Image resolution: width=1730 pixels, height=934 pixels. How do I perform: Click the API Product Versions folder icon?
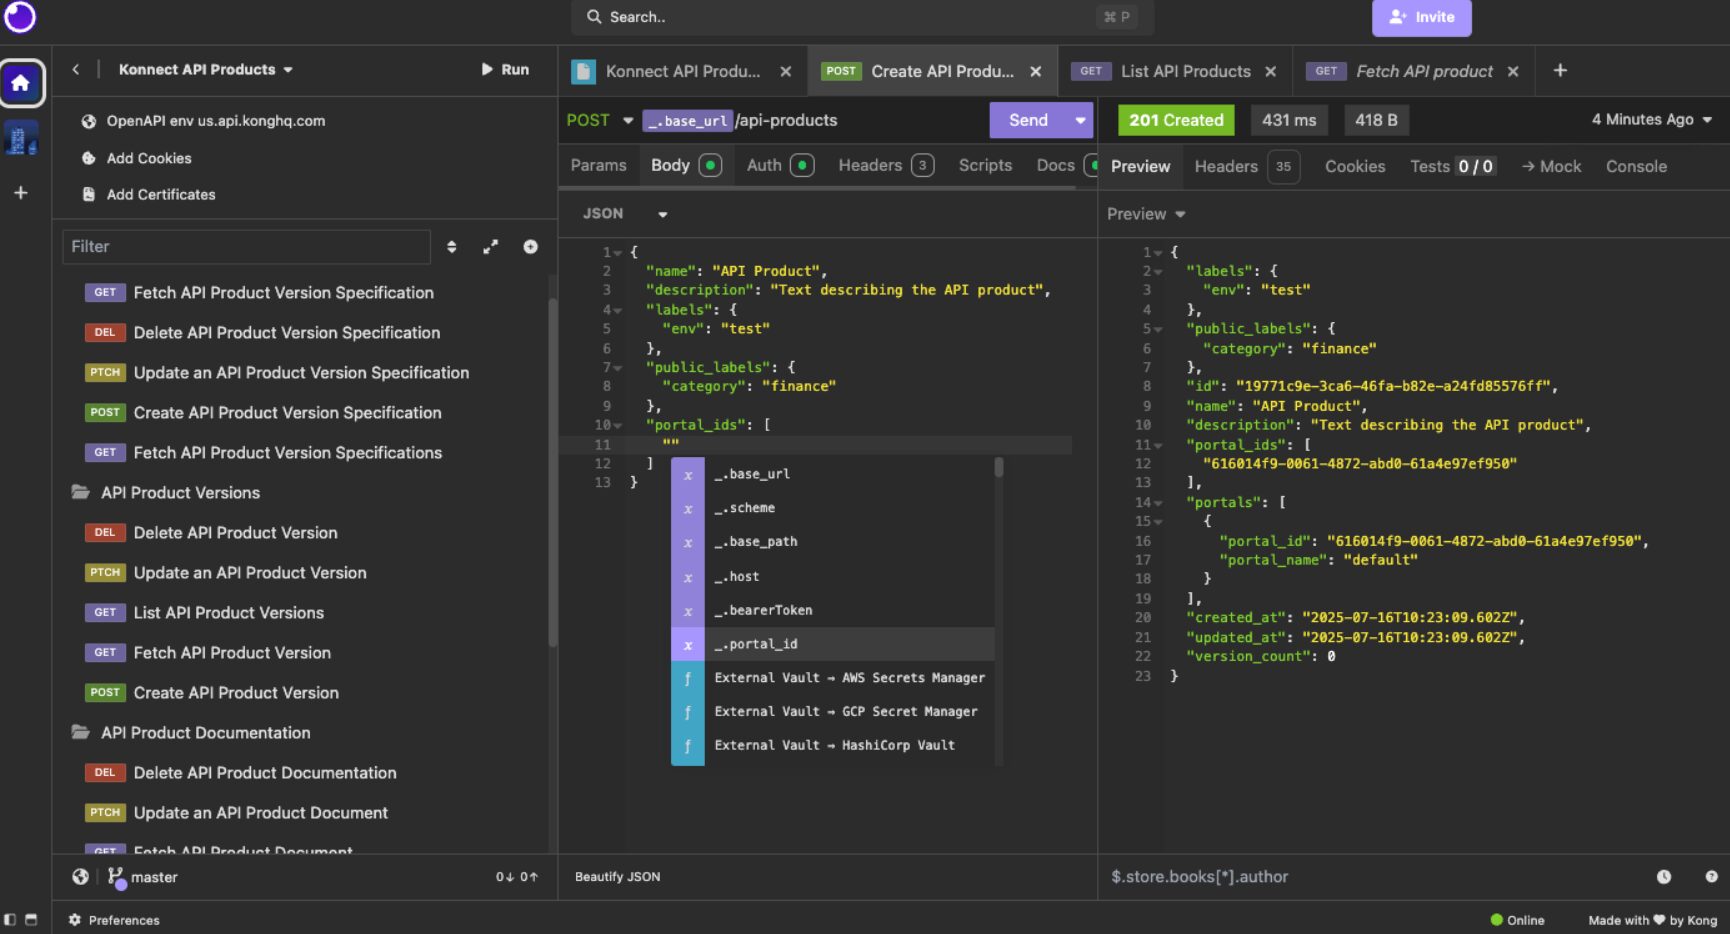click(x=80, y=492)
